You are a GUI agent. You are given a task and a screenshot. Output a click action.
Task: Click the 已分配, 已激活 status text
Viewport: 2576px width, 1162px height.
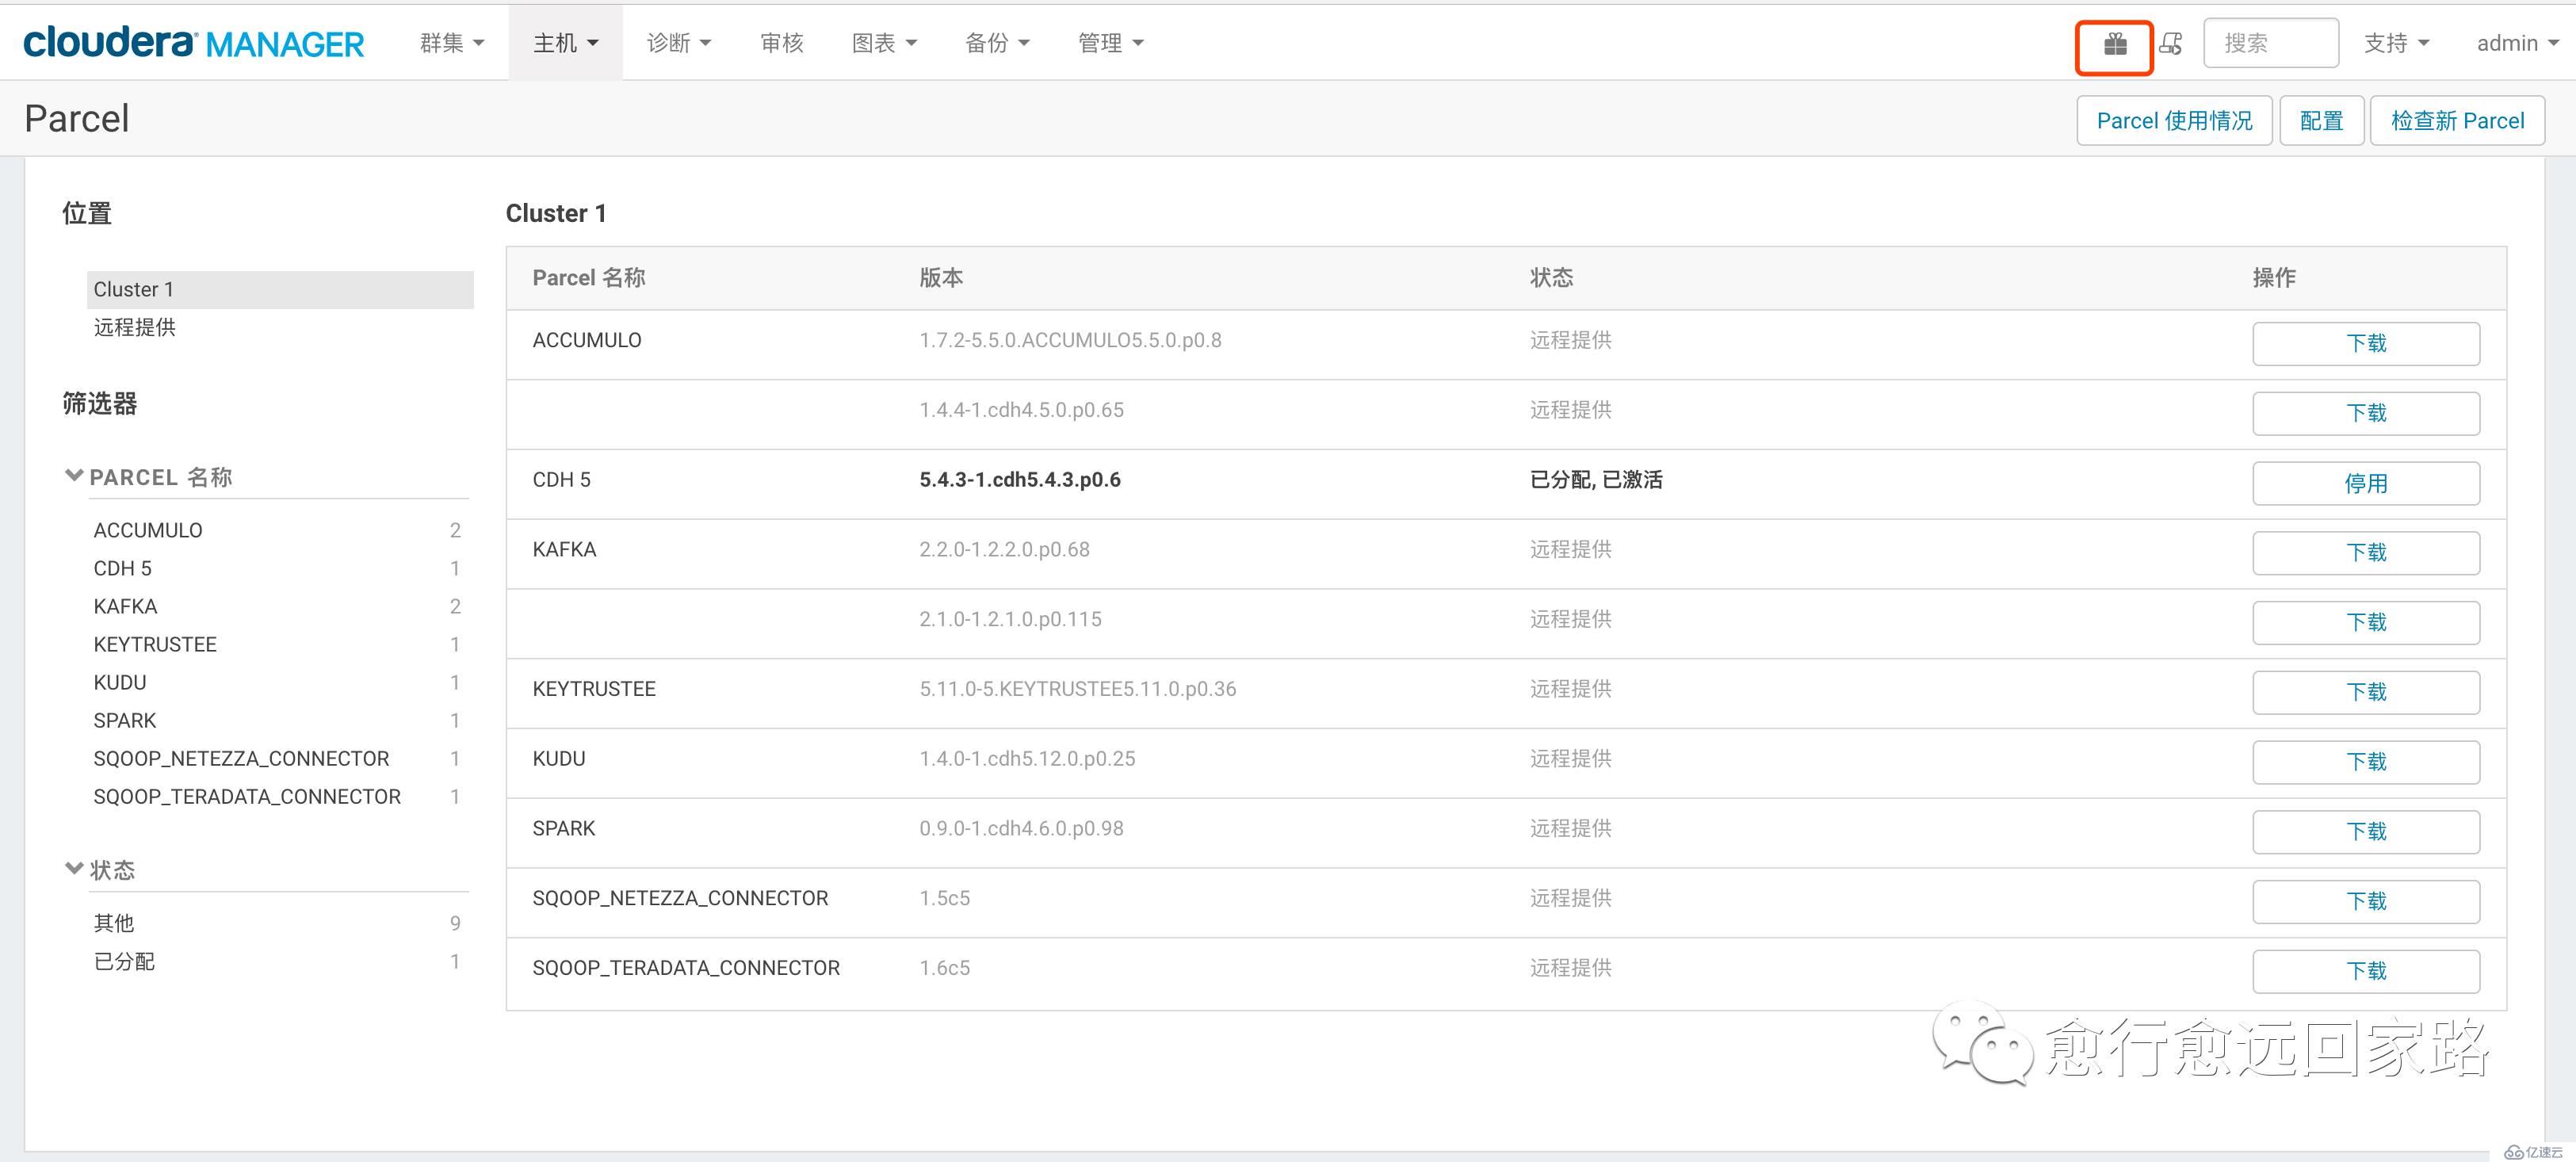[1596, 480]
